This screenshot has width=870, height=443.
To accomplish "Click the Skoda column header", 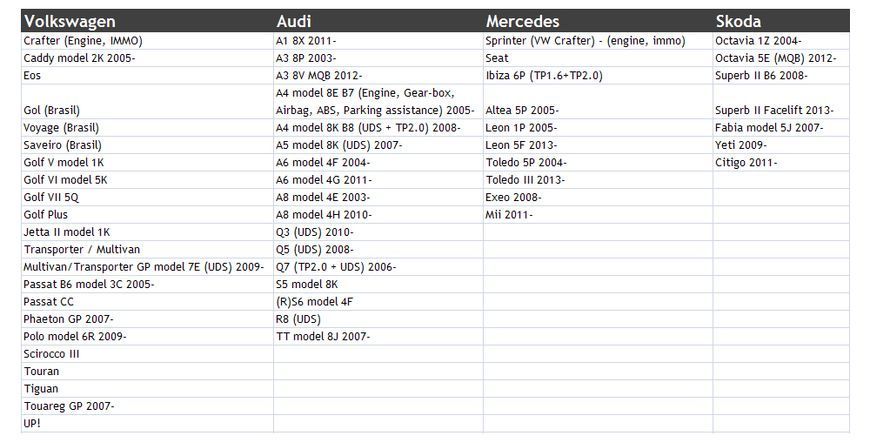I will pyautogui.click(x=781, y=21).
